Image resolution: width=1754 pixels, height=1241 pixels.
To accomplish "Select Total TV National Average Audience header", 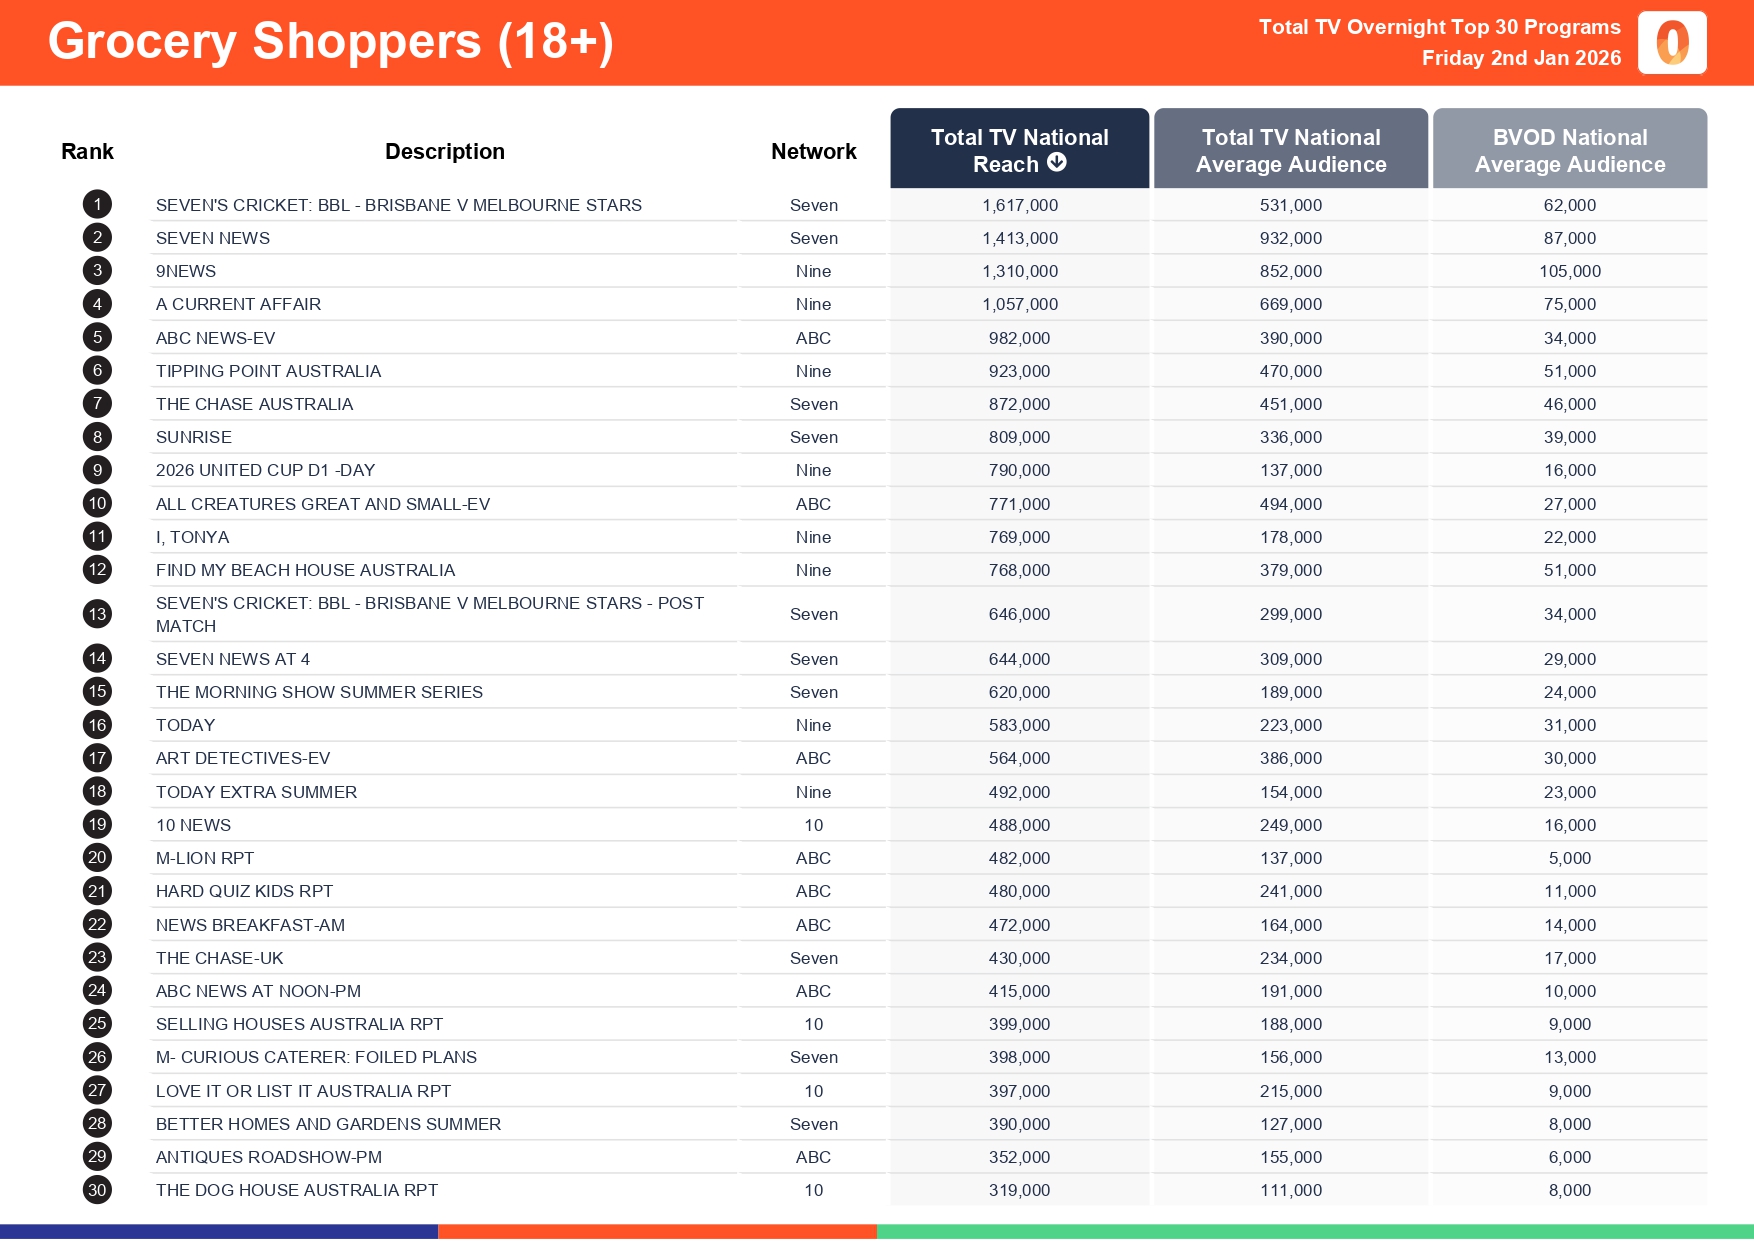I will click(x=1290, y=150).
